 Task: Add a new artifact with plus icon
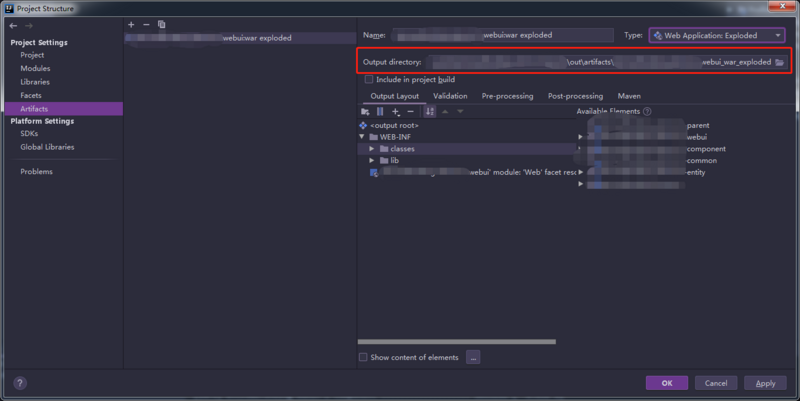click(x=131, y=24)
